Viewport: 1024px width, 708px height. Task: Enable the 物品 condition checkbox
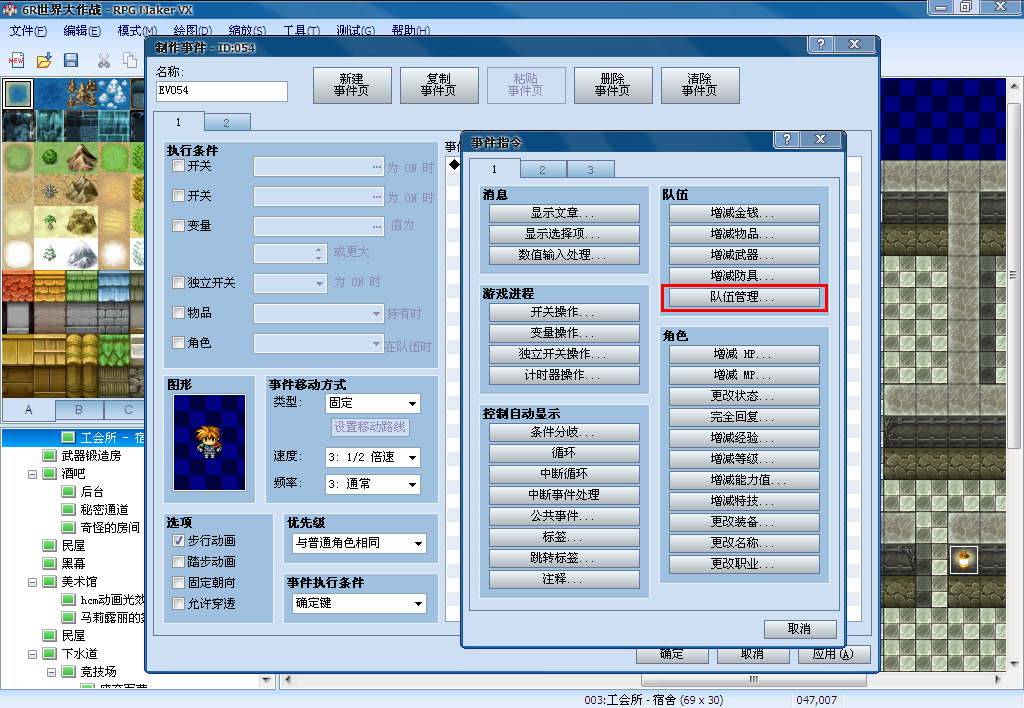178,312
